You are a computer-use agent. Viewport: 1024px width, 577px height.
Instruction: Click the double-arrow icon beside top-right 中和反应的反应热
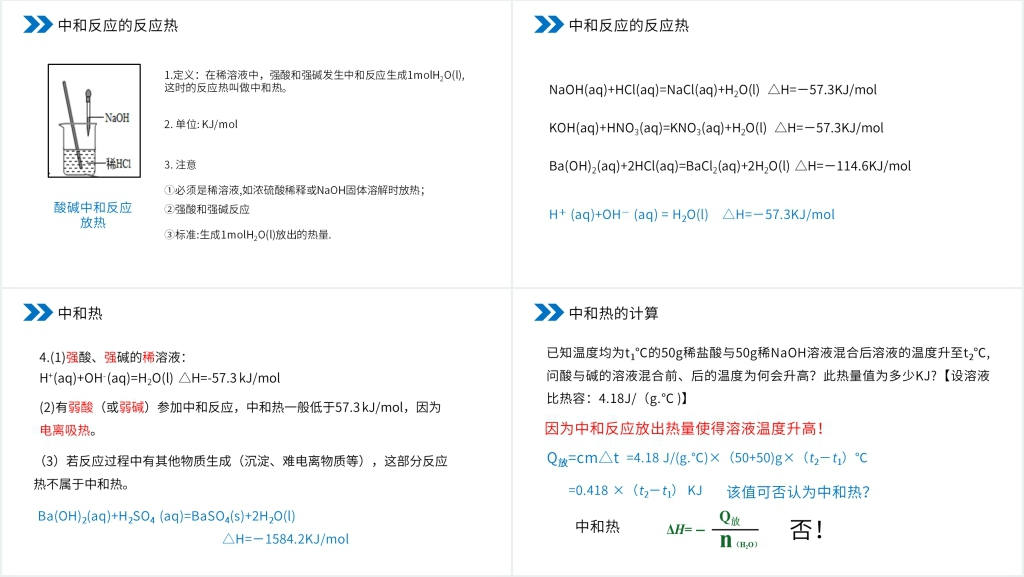tap(549, 25)
